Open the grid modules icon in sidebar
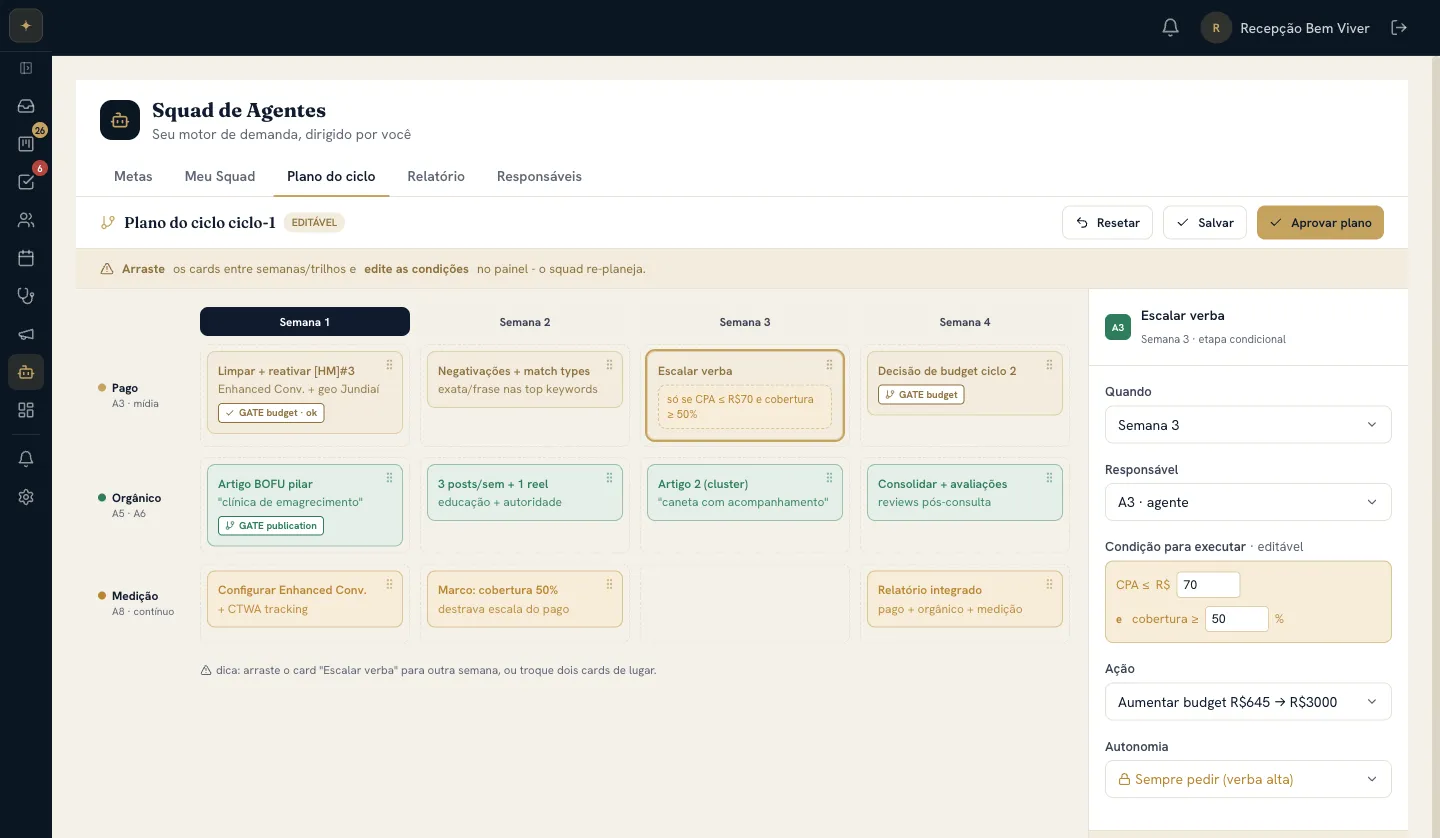The height and width of the screenshot is (838, 1440). point(26,410)
